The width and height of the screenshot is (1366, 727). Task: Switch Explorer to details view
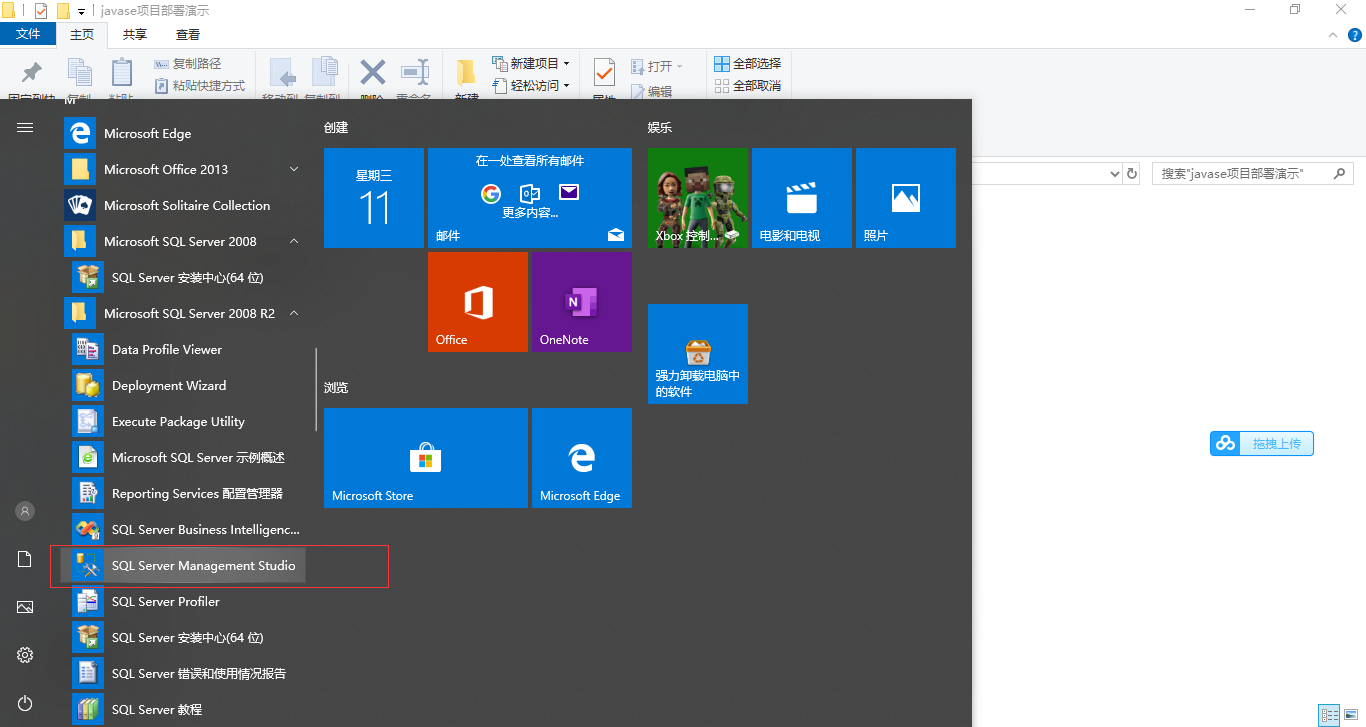pos(1329,715)
